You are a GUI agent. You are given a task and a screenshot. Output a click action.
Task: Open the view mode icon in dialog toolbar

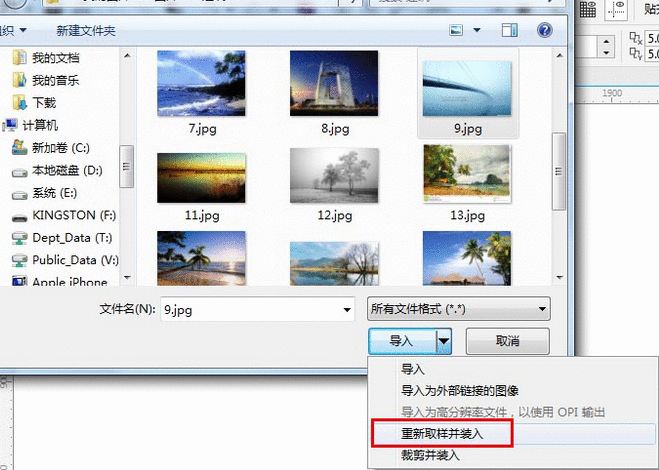tap(456, 30)
